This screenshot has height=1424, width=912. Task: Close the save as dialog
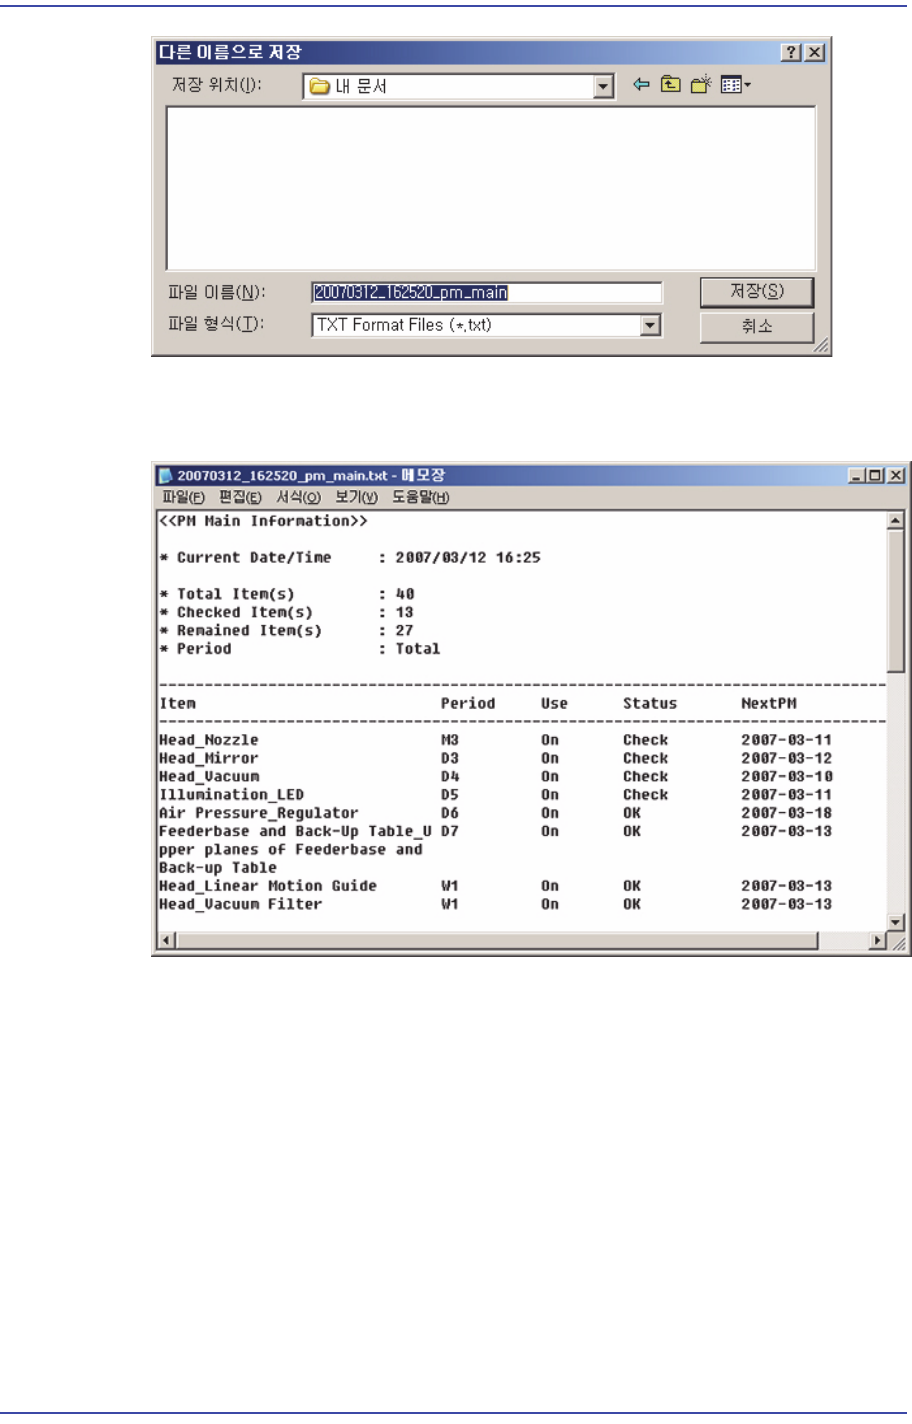pyautogui.click(x=815, y=53)
